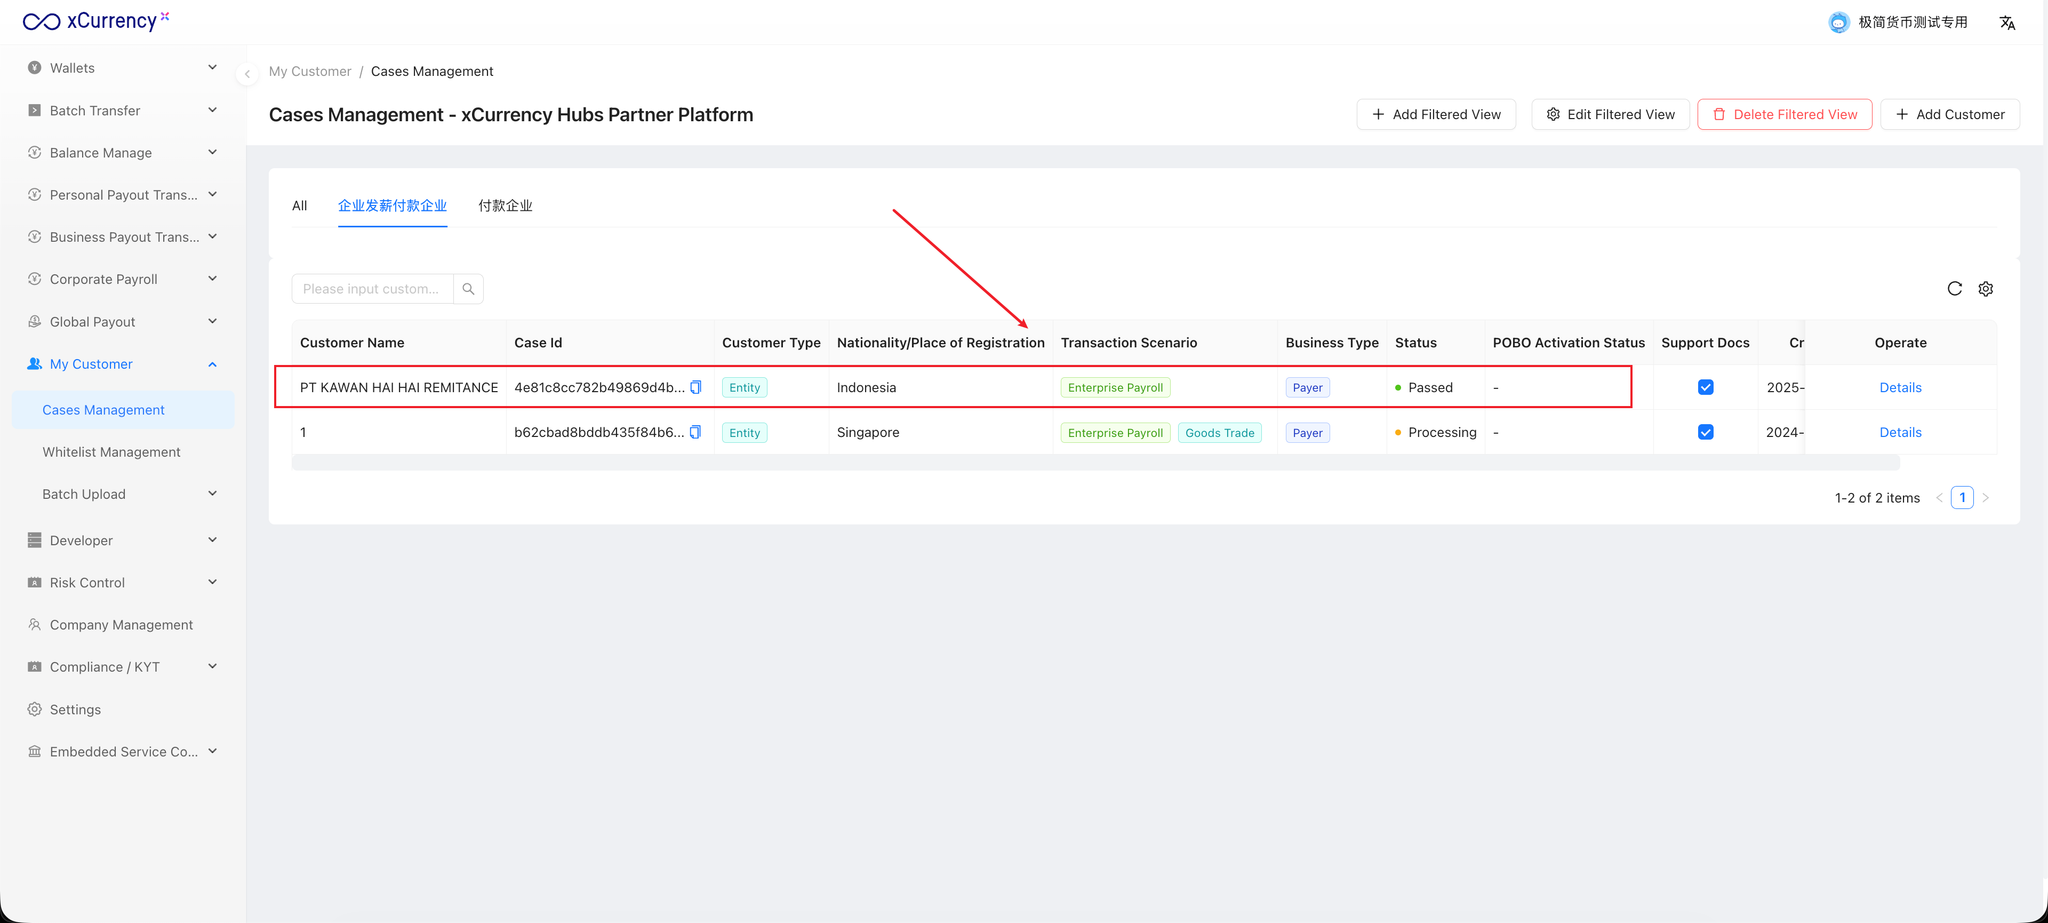Toggle Support Docs checkbox for PT KAWAN
The width and height of the screenshot is (2048, 923).
[x=1706, y=387]
